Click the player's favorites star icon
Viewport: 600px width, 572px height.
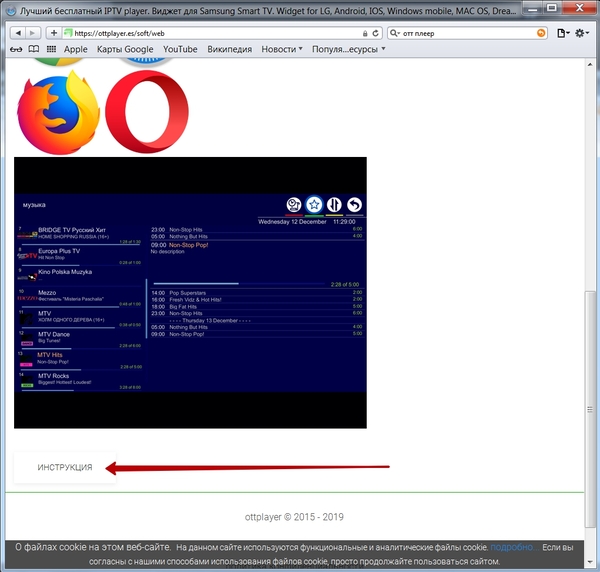tap(314, 205)
